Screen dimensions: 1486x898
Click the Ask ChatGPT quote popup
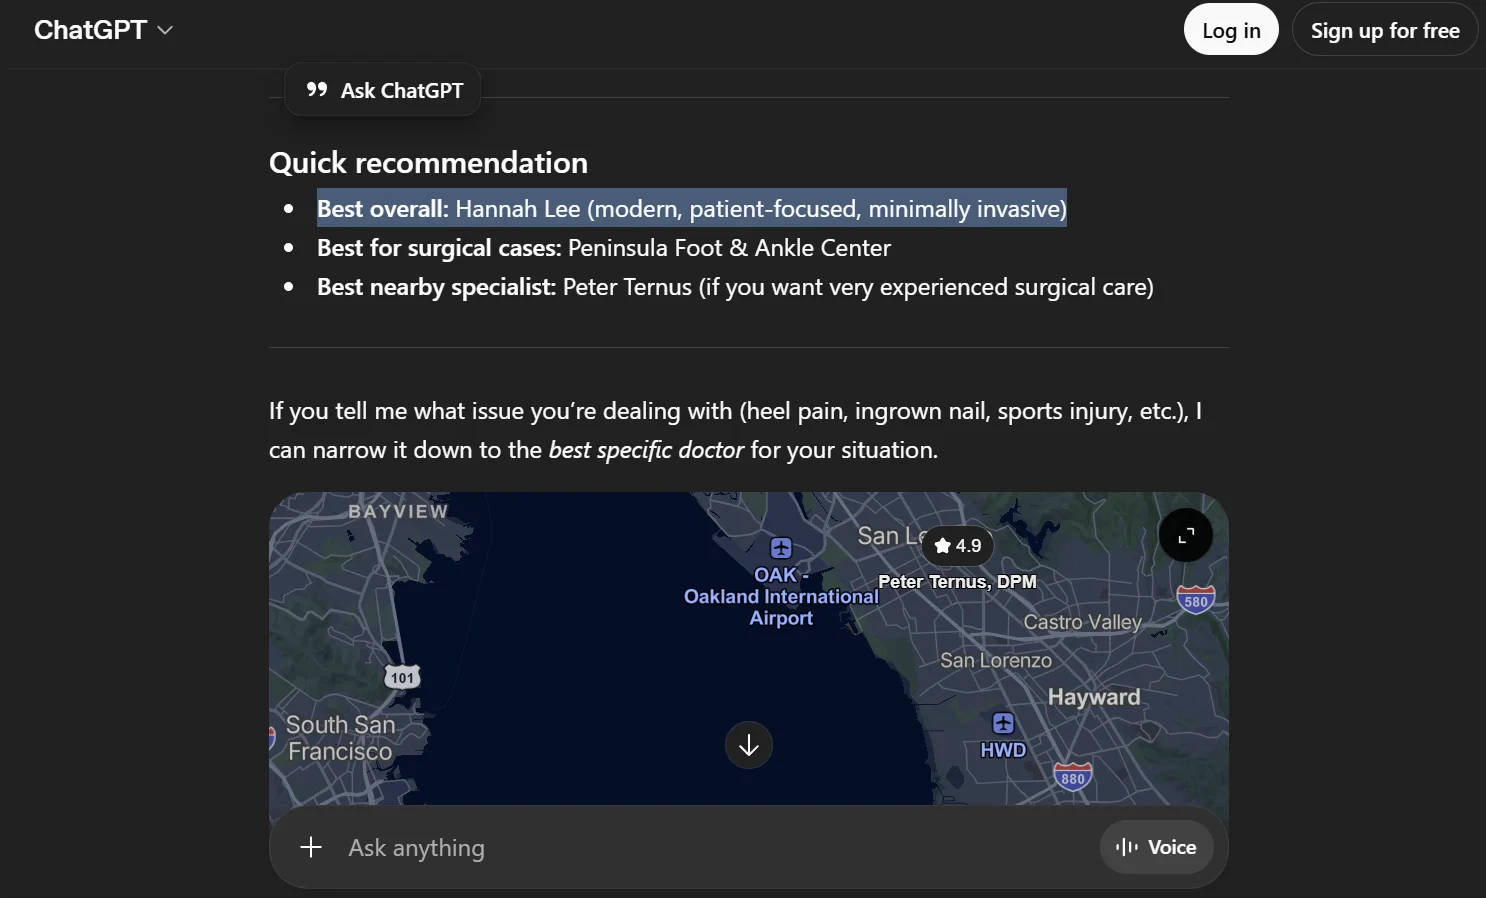[384, 91]
